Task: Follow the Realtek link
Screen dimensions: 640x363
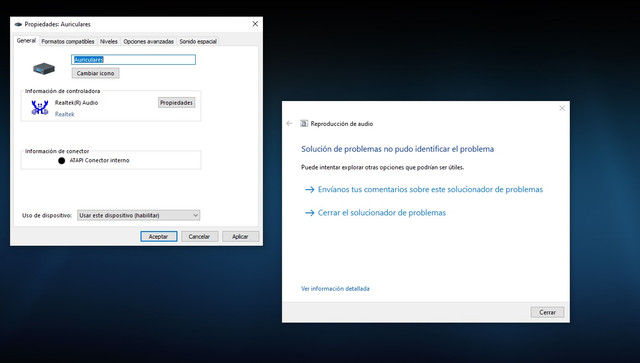Action: [x=64, y=114]
